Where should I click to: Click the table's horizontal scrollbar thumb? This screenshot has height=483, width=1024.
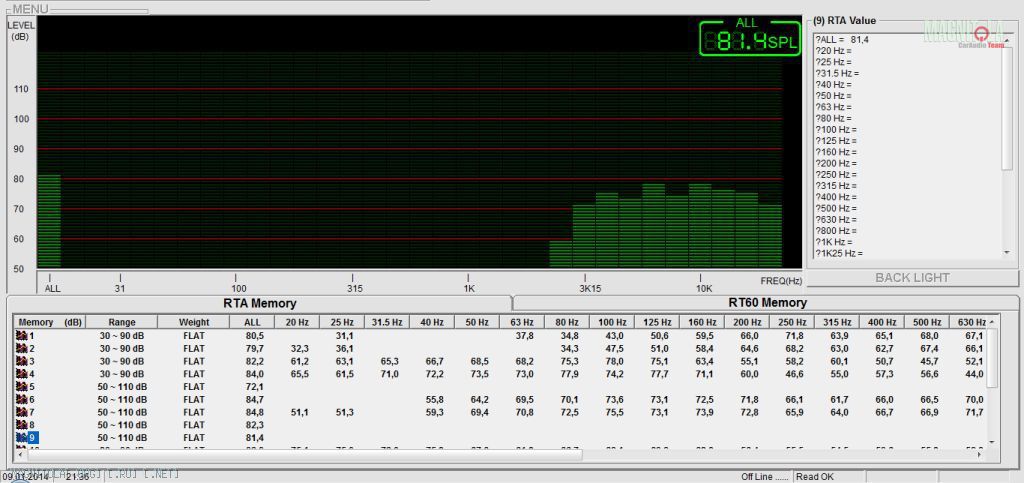coord(304,454)
